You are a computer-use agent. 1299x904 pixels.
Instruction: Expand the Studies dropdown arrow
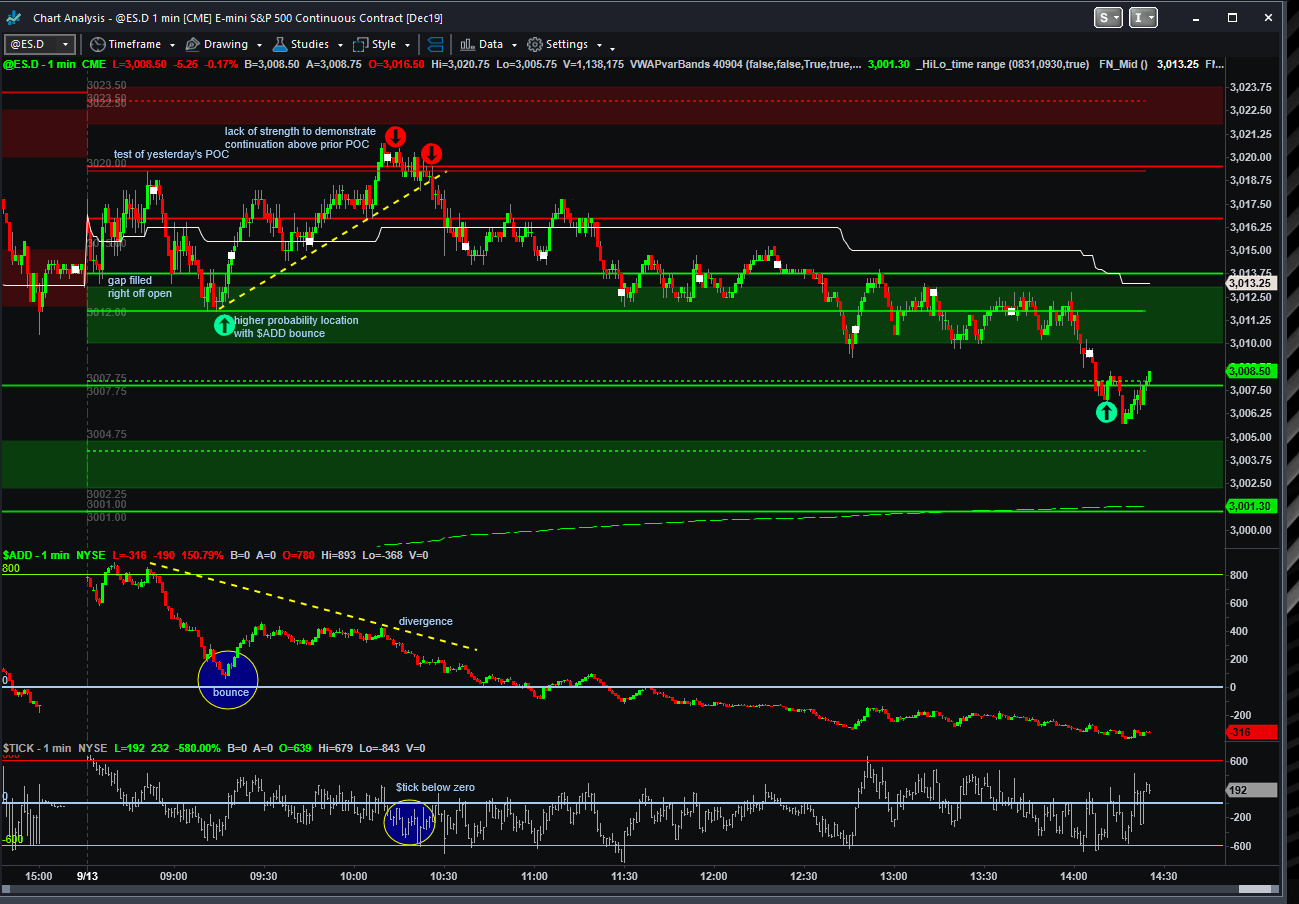[339, 45]
